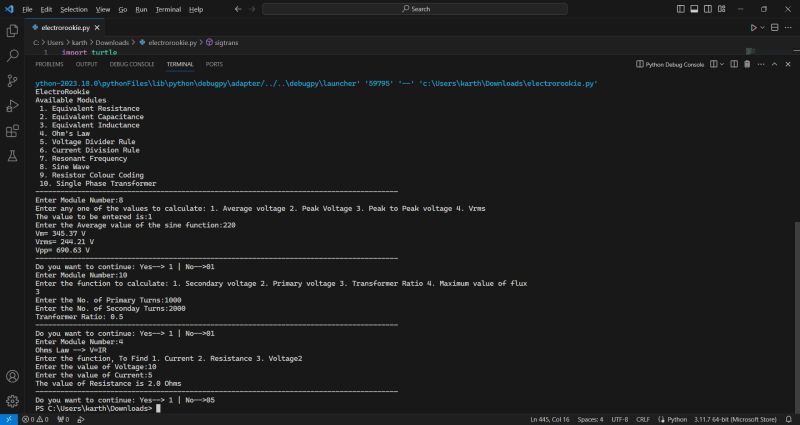Open the Go menu
This screenshot has height=425, width=800.
tap(122, 9)
